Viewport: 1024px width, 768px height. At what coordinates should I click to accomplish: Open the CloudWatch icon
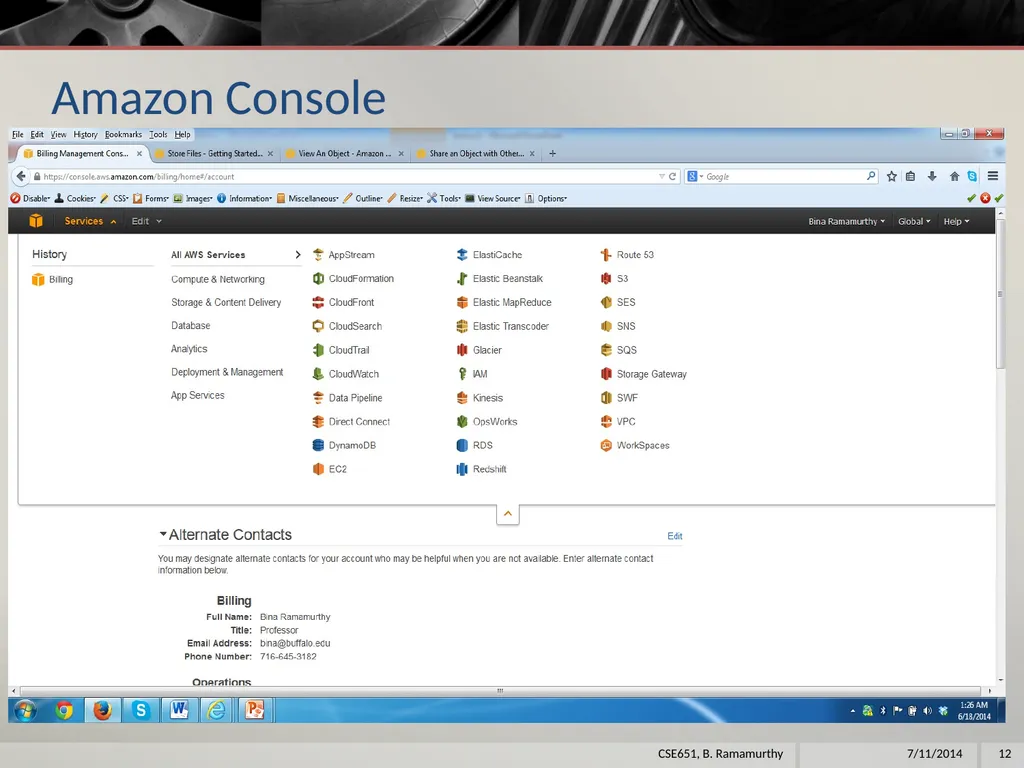(x=318, y=374)
